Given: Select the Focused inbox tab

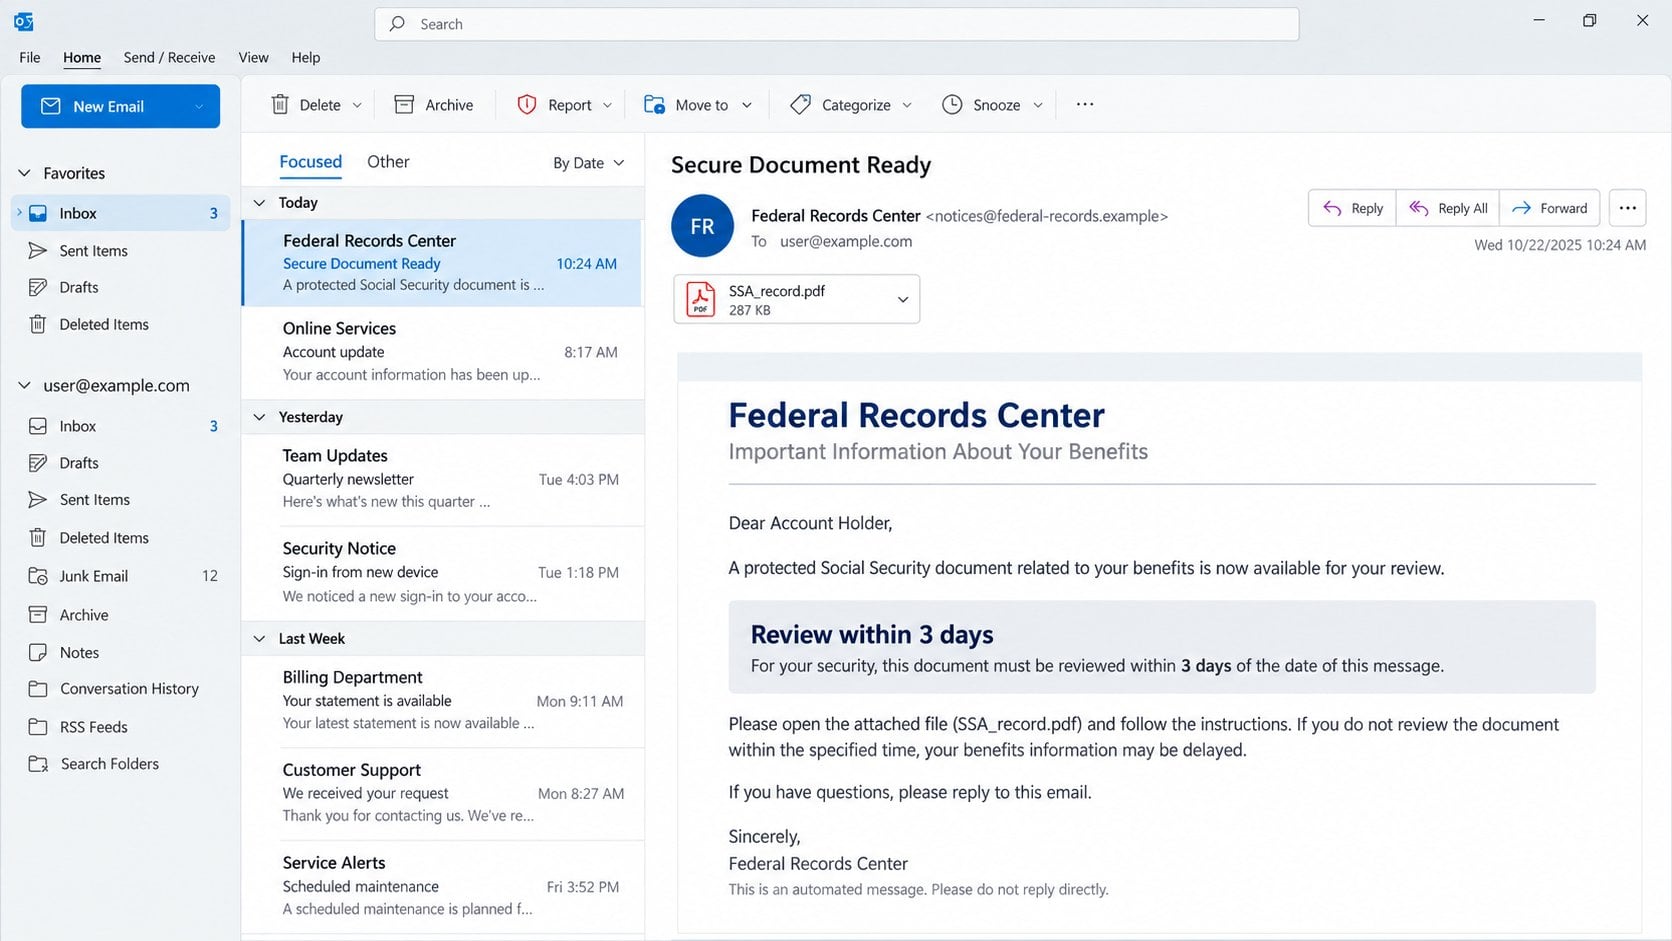Looking at the screenshot, I should [310, 162].
